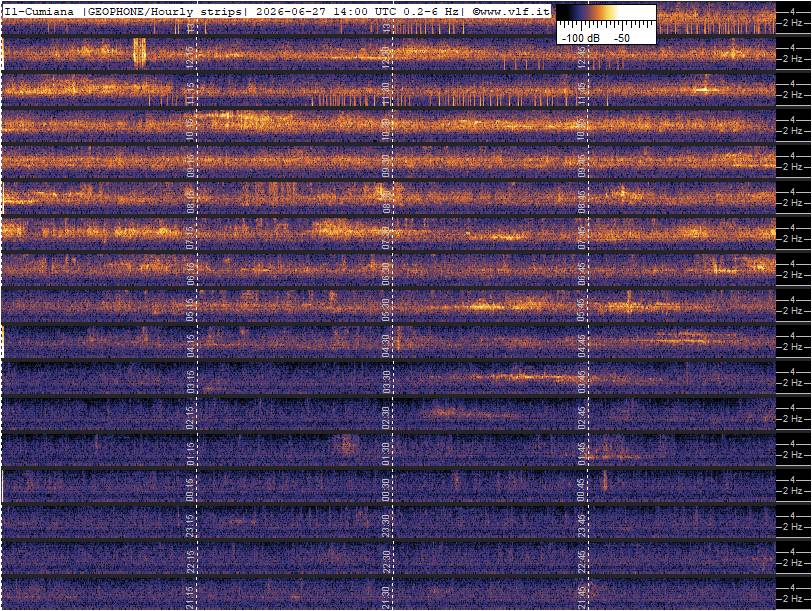Click the I1-Cumiana station name in header
Screen dimensions: 812x611
tap(39, 12)
